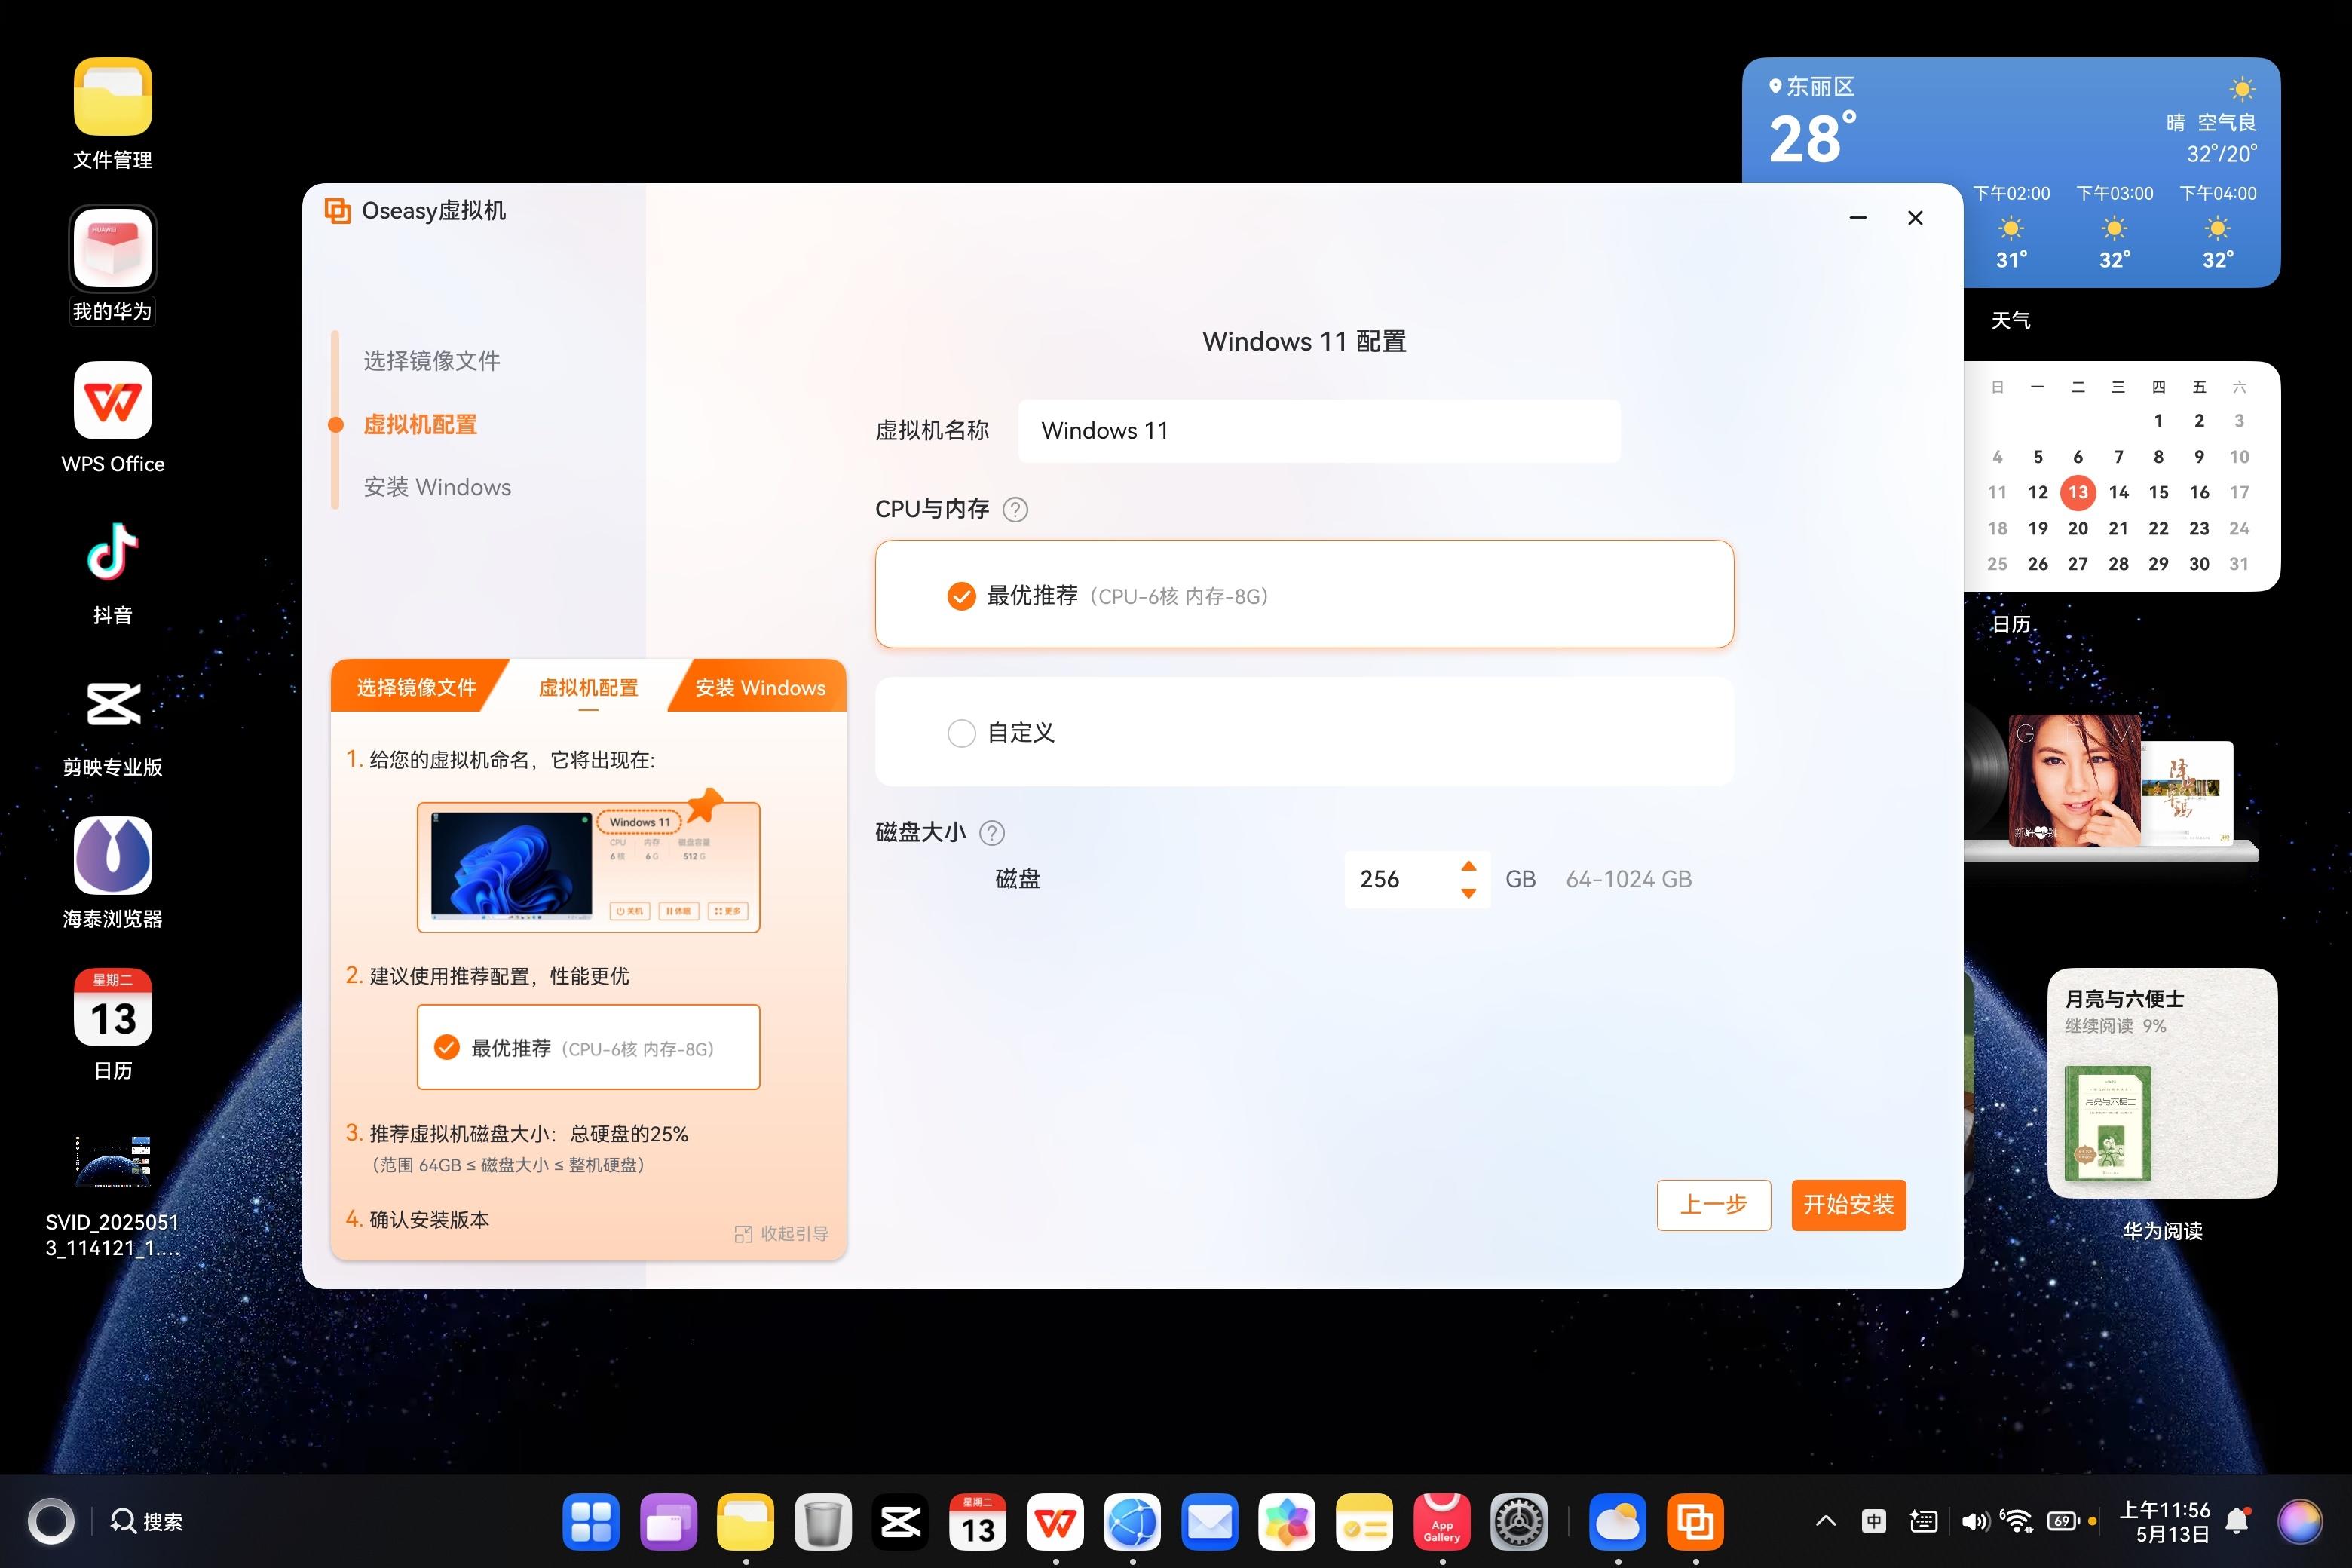This screenshot has width=2352, height=1568.
Task: Open the volume speaker icon in tray
Action: tap(1974, 1522)
